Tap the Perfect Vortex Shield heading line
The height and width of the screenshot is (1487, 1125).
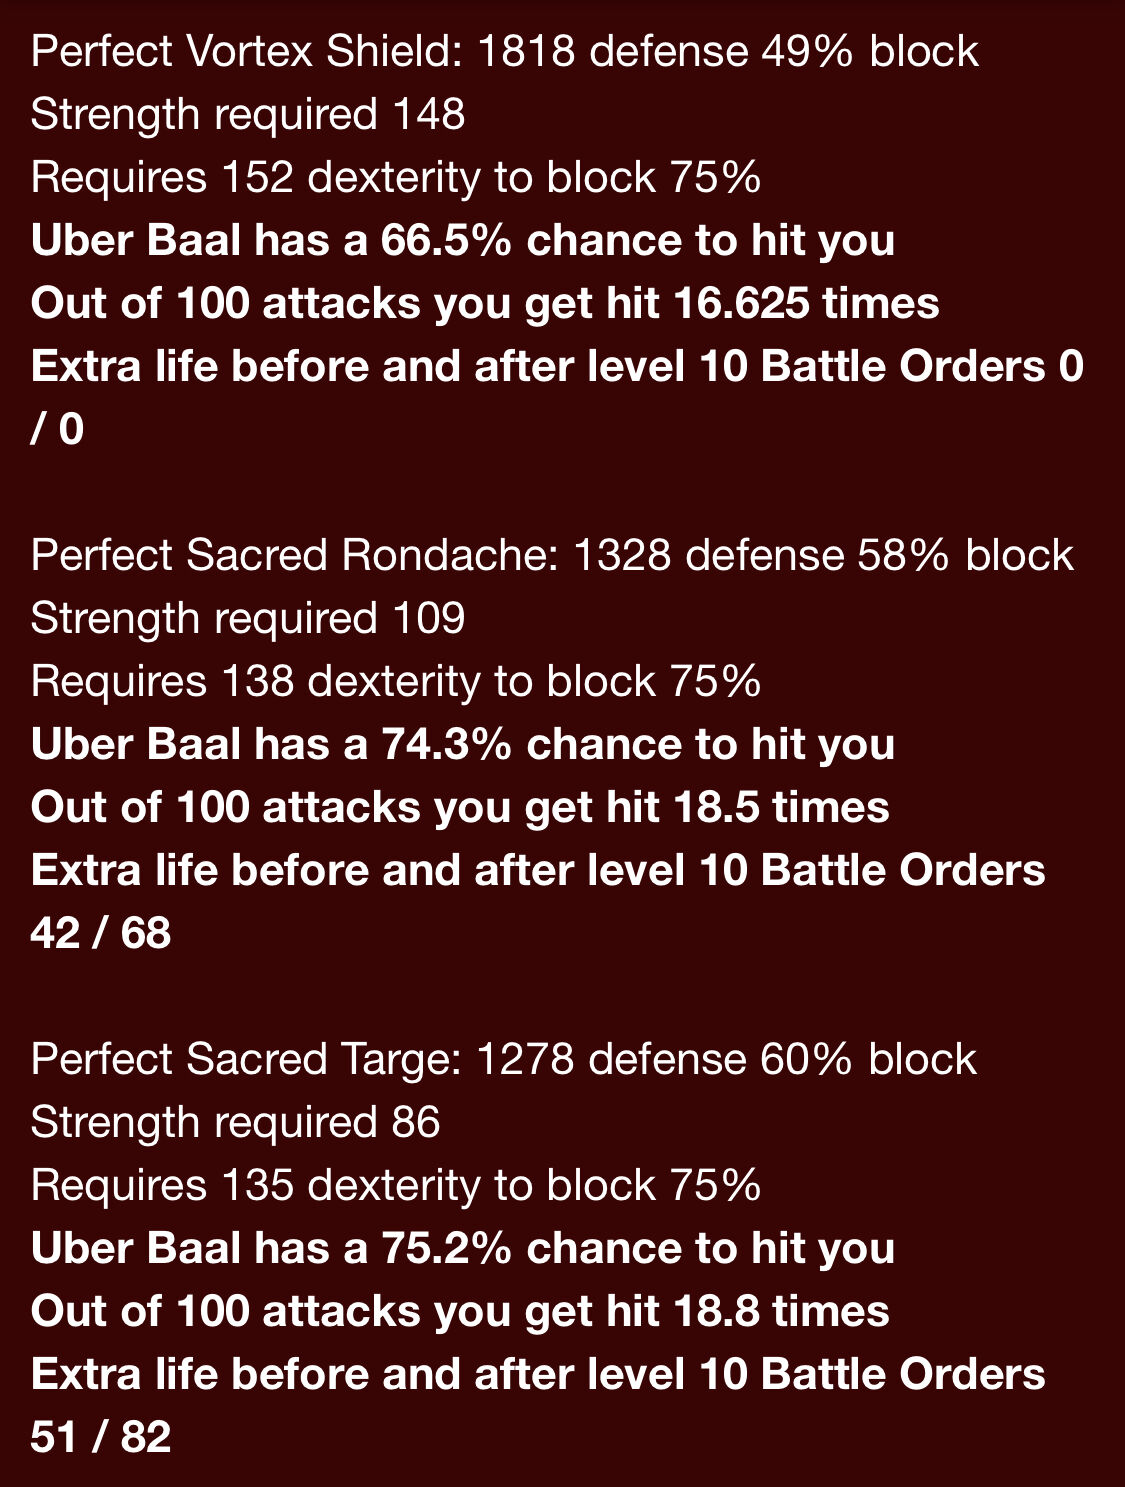pos(504,52)
